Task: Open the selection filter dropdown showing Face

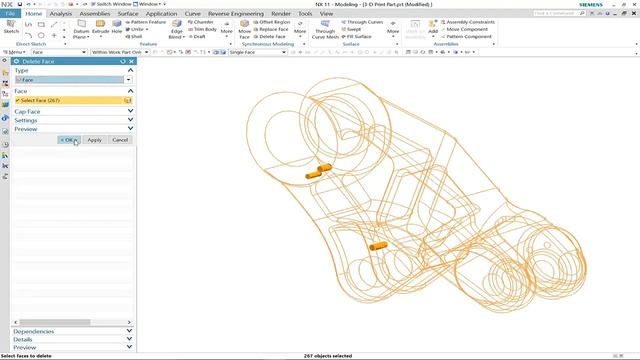Action: point(59,52)
